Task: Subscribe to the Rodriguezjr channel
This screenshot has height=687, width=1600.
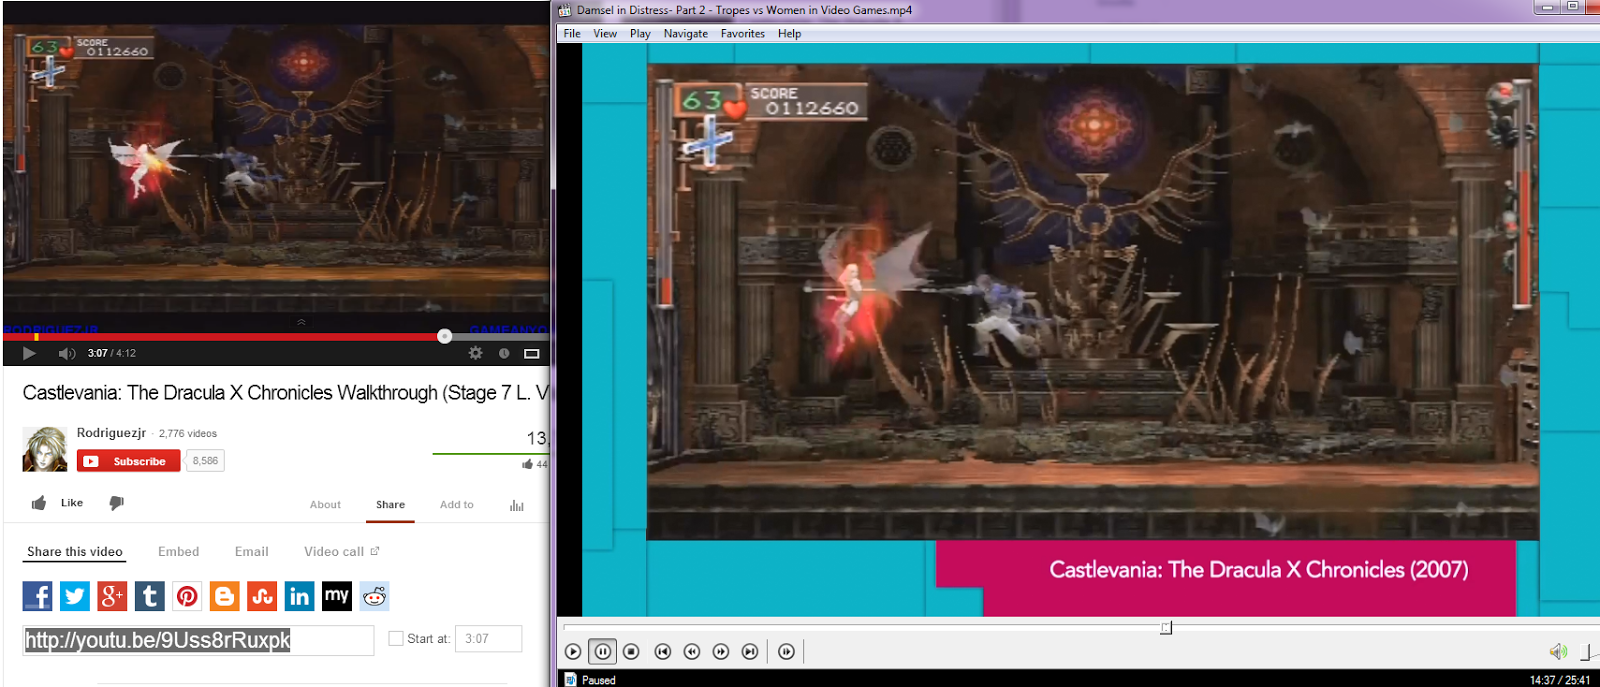Action: [129, 461]
